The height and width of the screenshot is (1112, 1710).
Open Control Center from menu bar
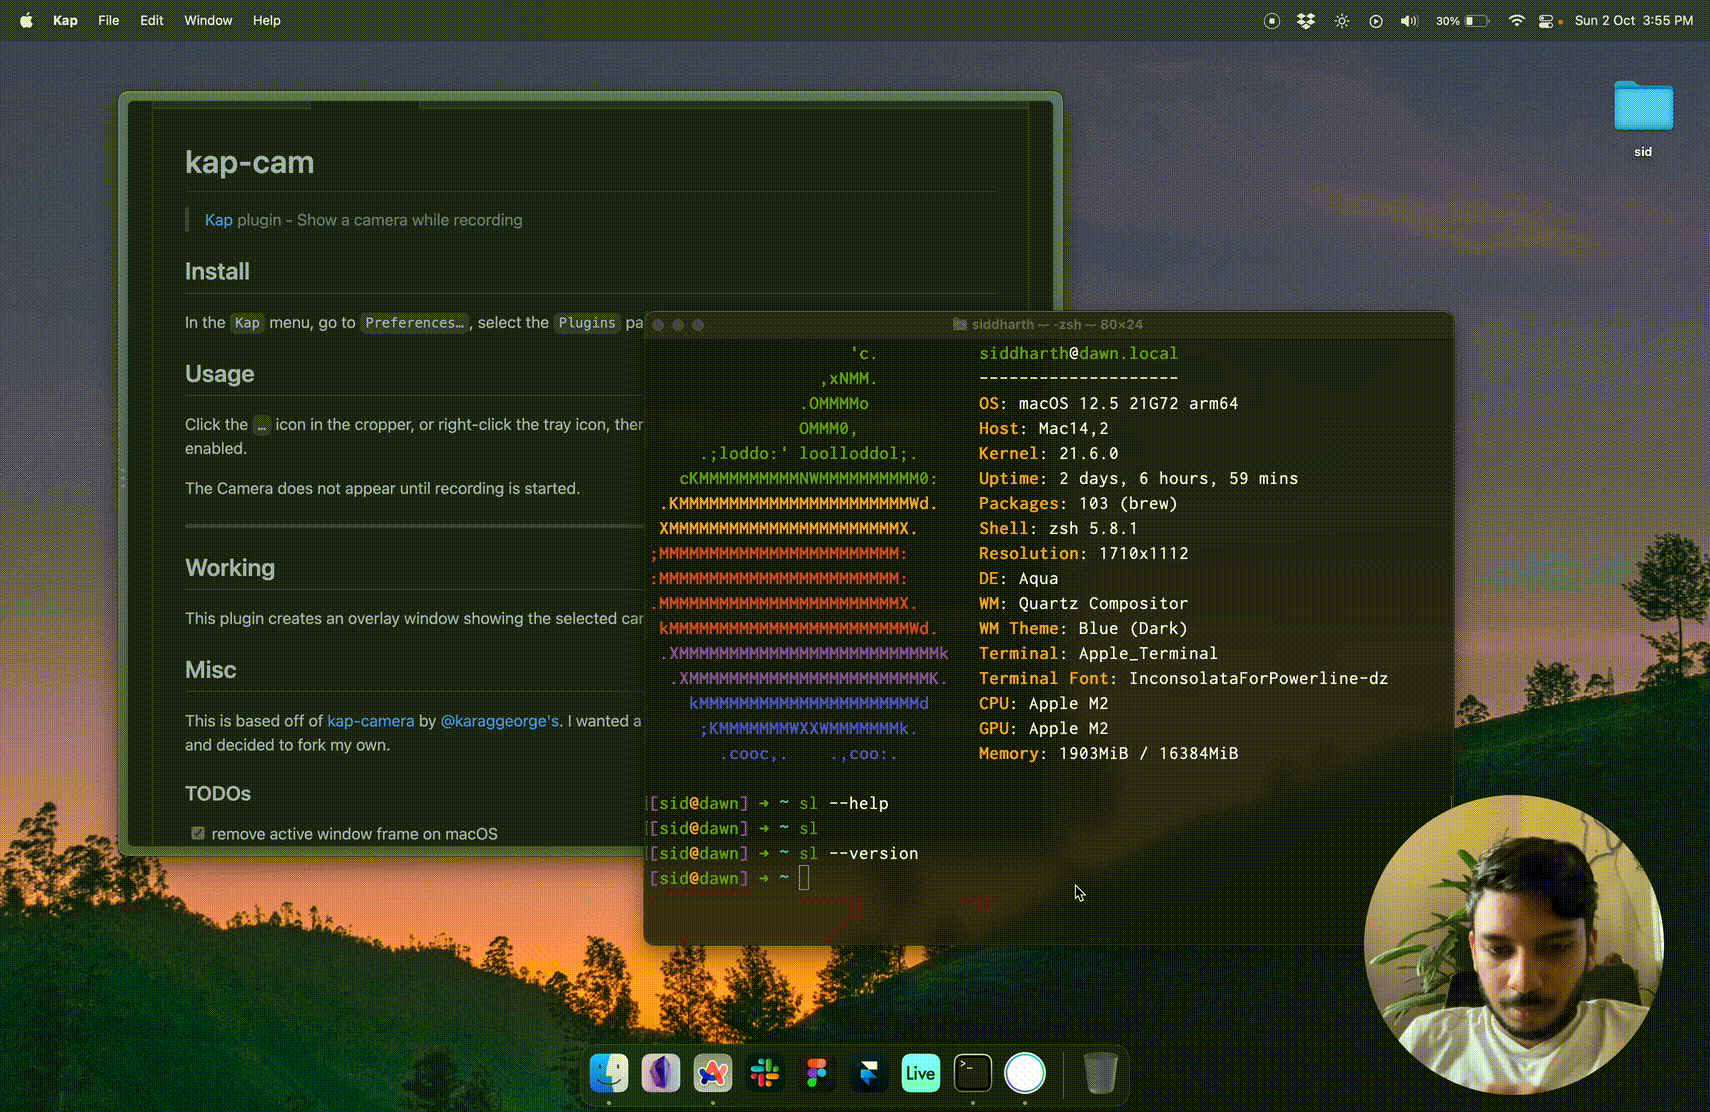pyautogui.click(x=1547, y=20)
